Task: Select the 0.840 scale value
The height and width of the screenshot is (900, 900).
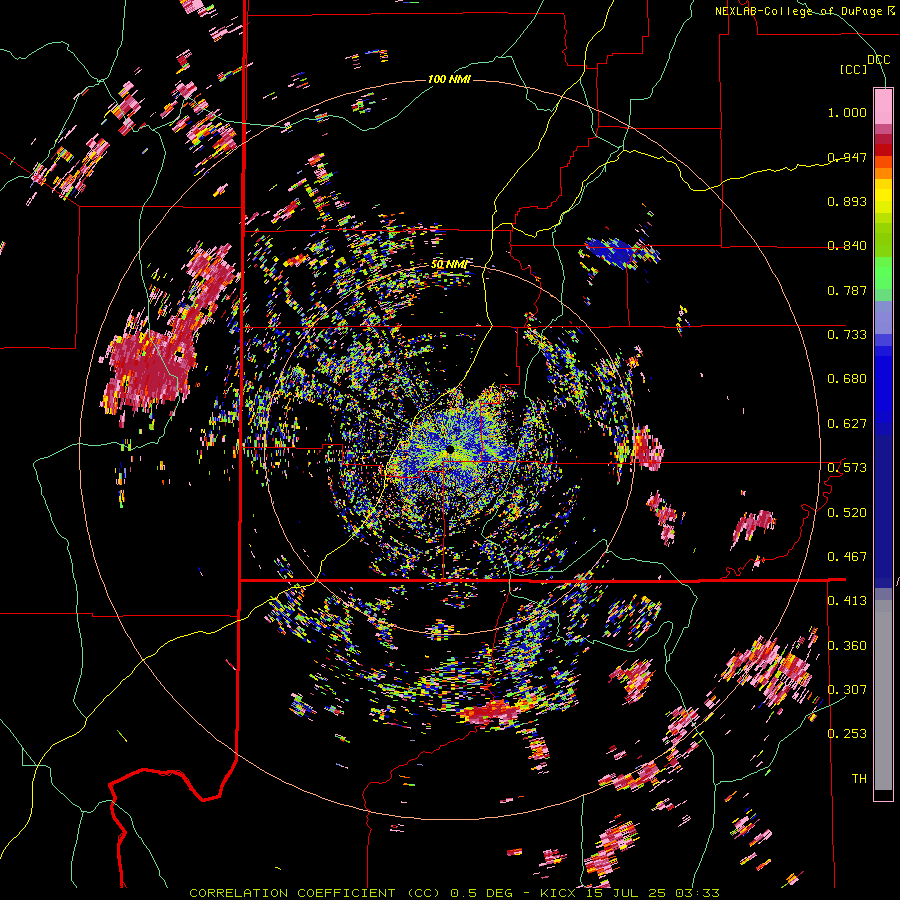Action: coord(847,246)
